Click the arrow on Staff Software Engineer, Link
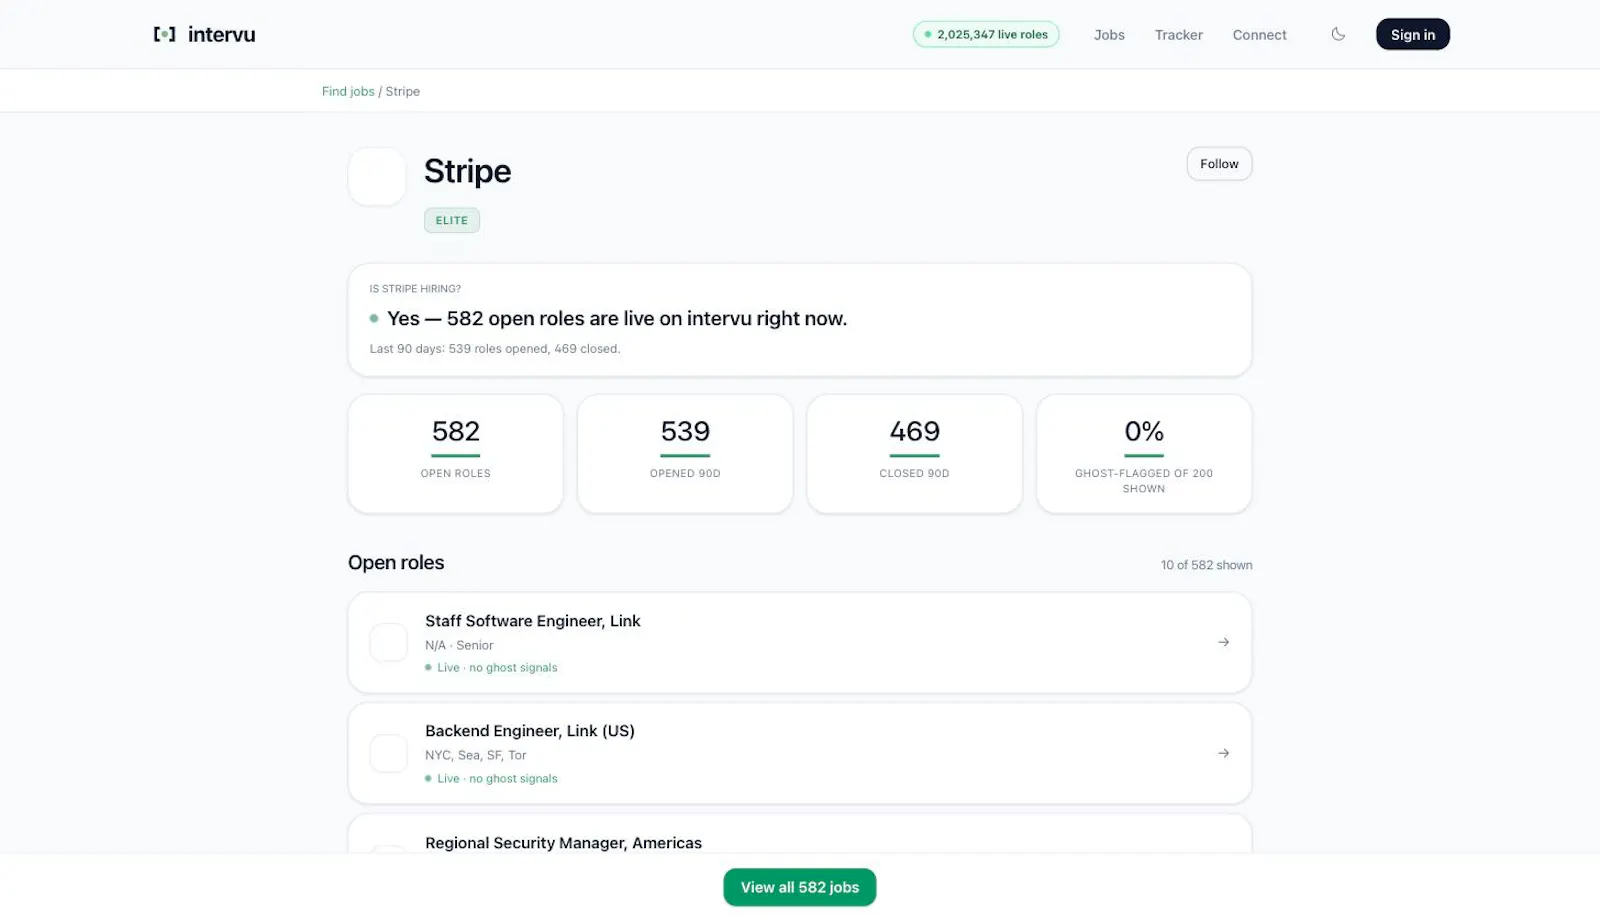Screen dimensions: 1600x921 click(1223, 642)
